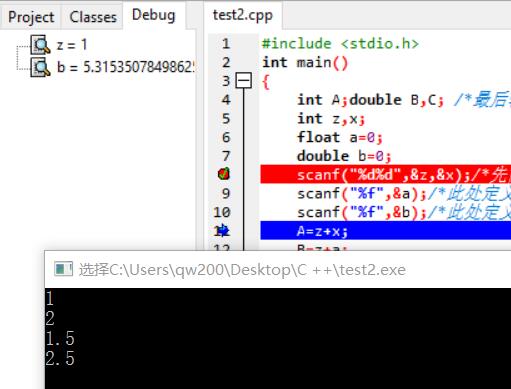Select watch entry b = 5.3153507849862
Screen dimensions: 511x389
(x=126, y=67)
